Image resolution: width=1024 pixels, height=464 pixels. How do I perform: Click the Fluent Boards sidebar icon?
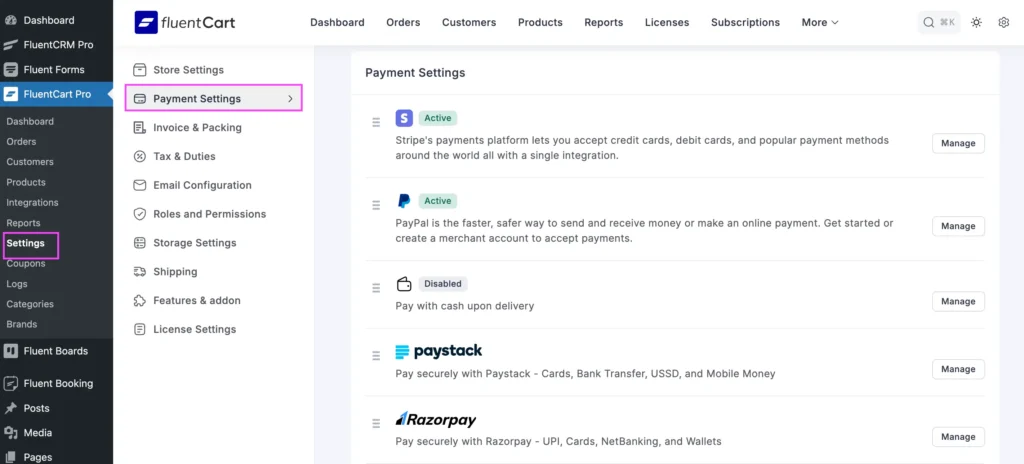coord(10,351)
